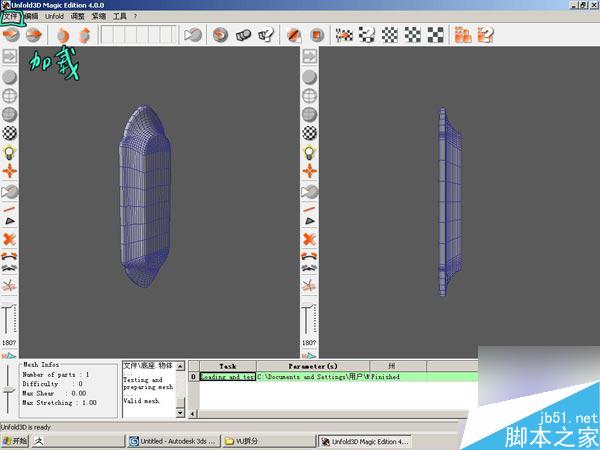
Task: Click the task table left scroll arrow
Action: click(193, 414)
